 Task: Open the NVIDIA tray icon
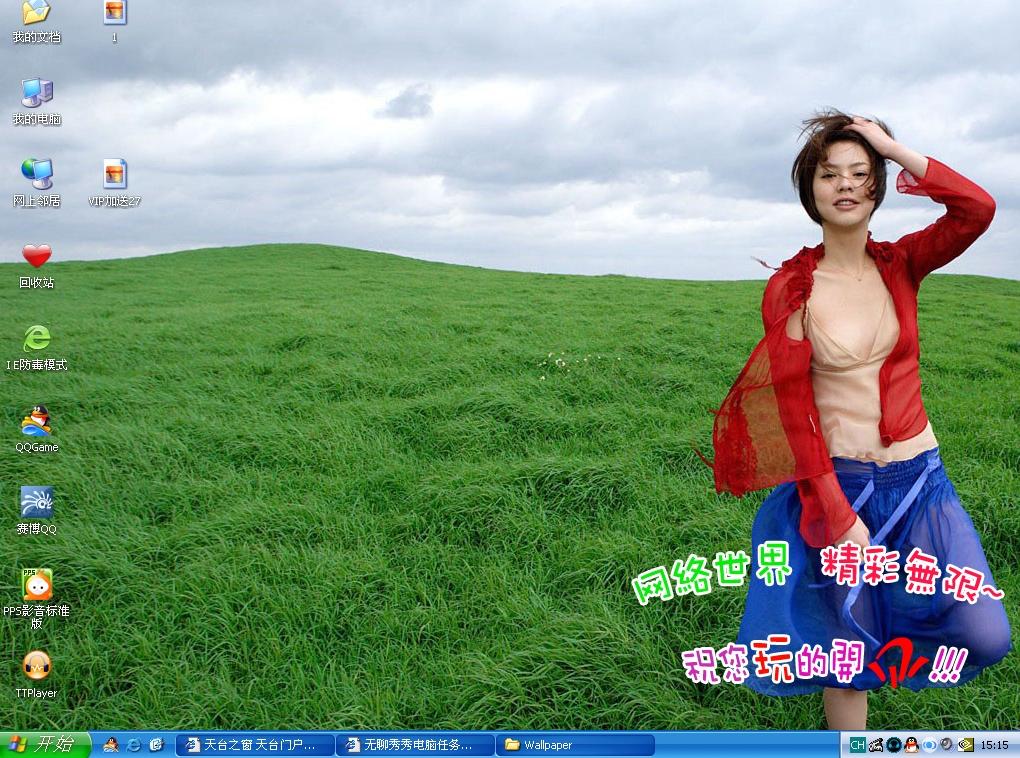click(x=965, y=745)
